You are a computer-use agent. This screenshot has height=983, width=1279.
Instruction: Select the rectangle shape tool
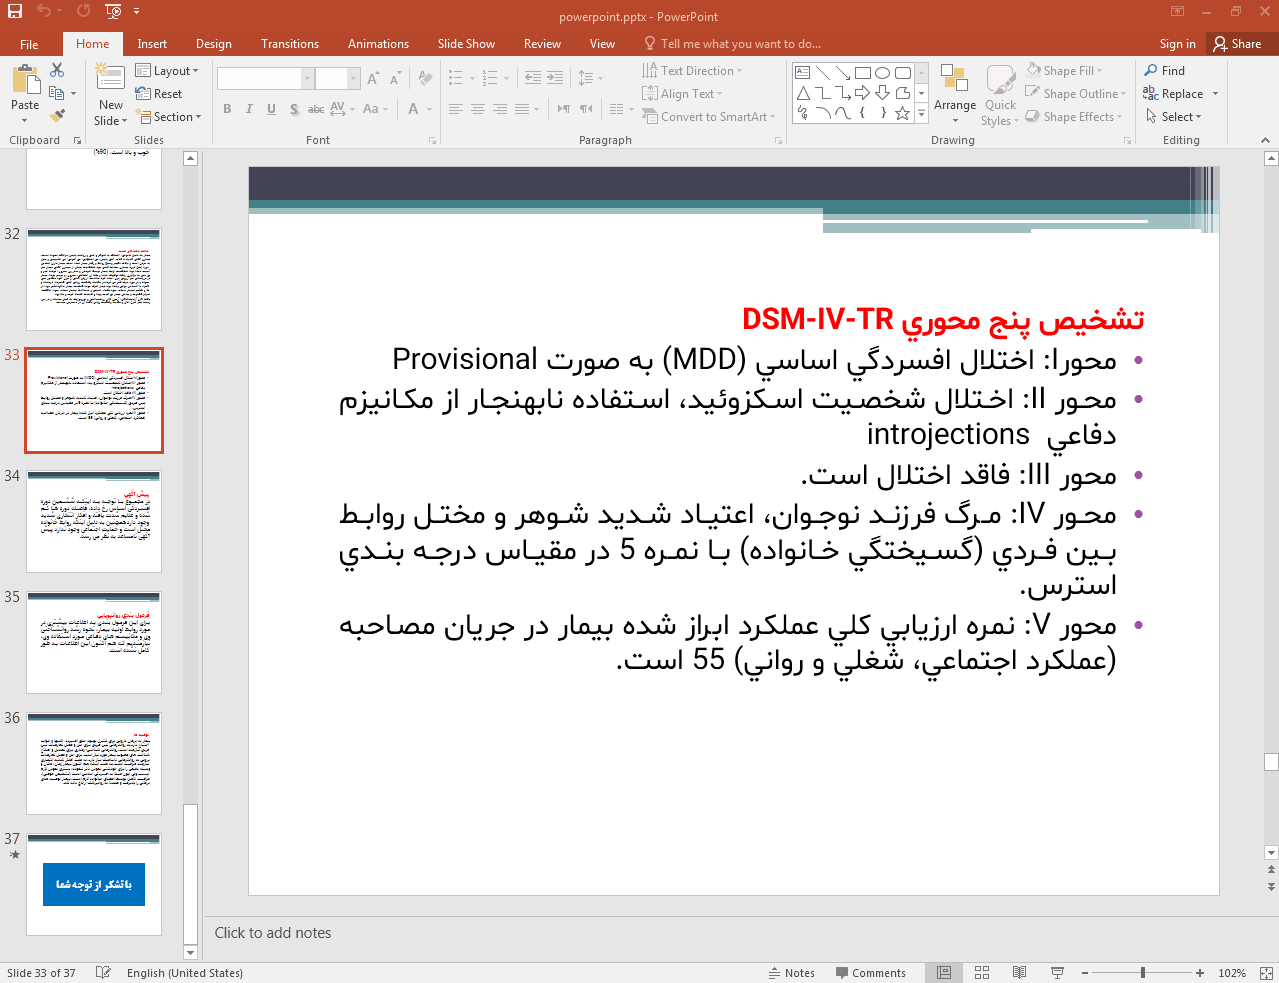[x=863, y=71]
